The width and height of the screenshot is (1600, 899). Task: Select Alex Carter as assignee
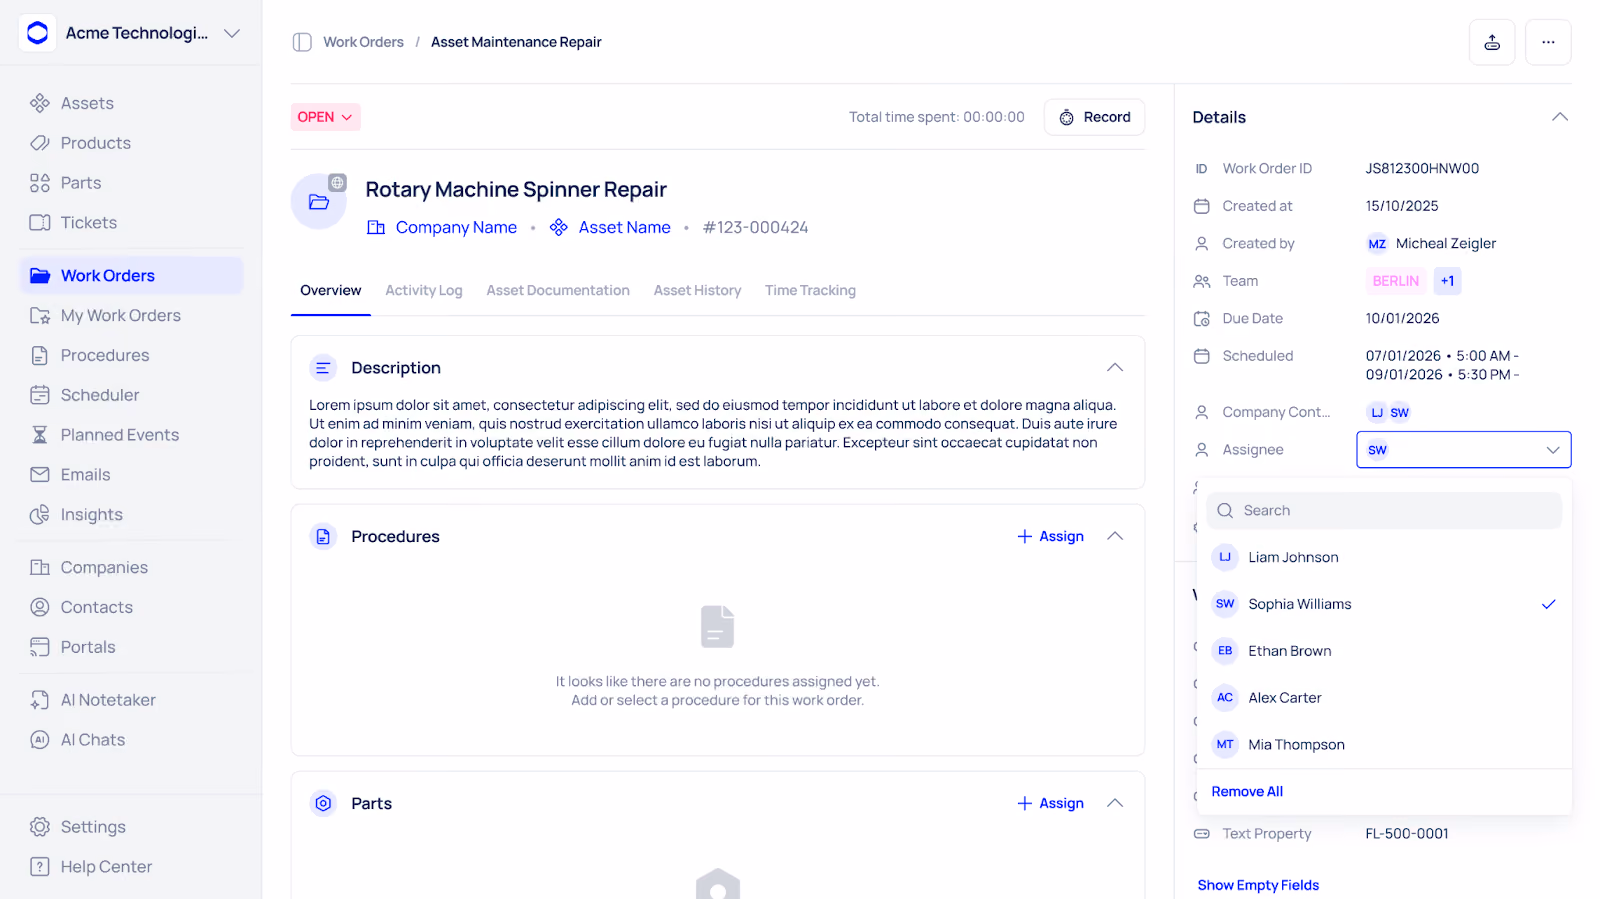pos(1384,698)
